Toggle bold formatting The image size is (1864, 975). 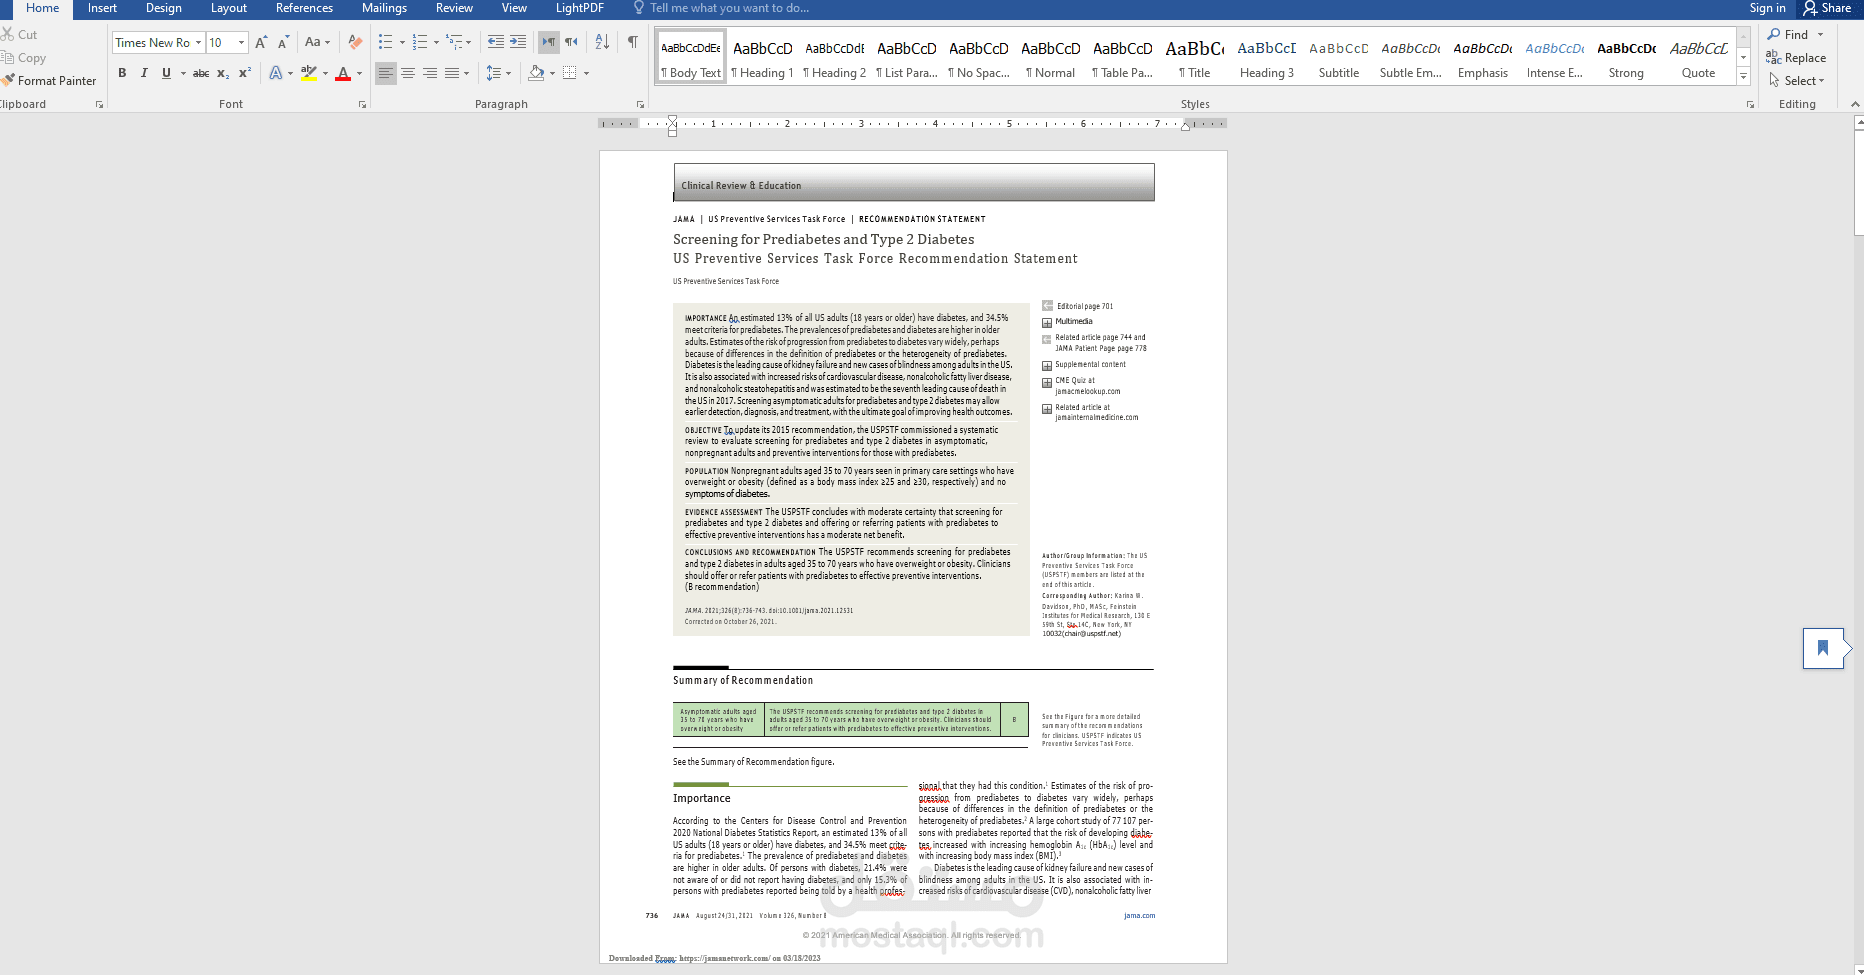click(x=122, y=73)
